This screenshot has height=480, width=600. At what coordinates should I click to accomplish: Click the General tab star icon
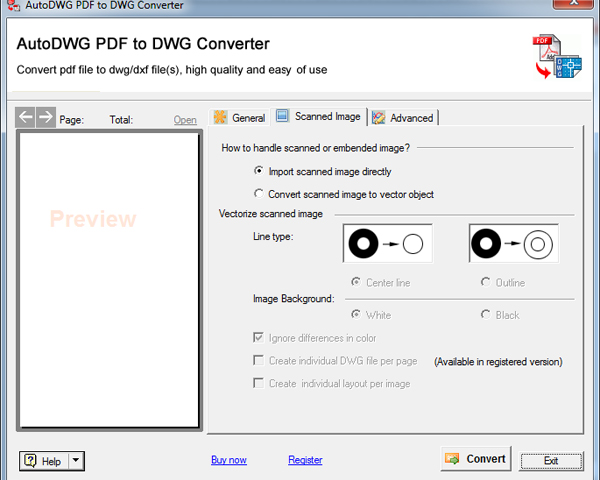coord(220,117)
